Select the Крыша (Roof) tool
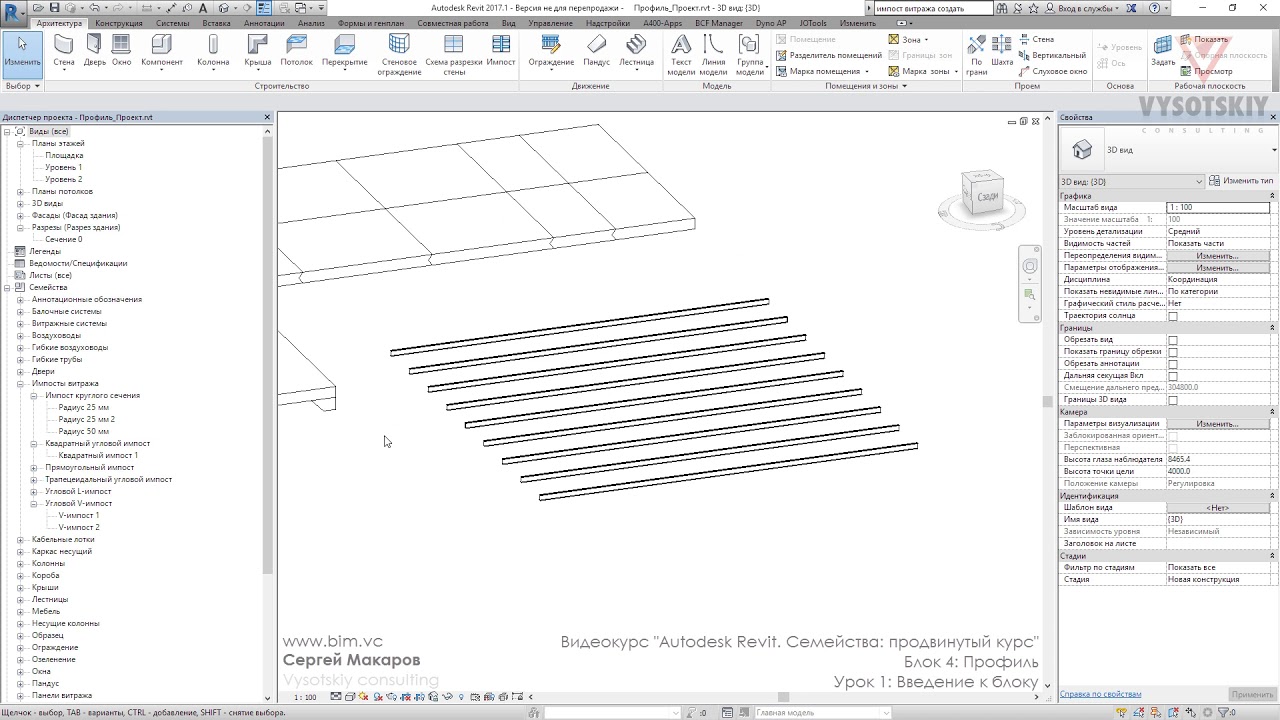Screen dimensions: 1280x720 point(258,51)
